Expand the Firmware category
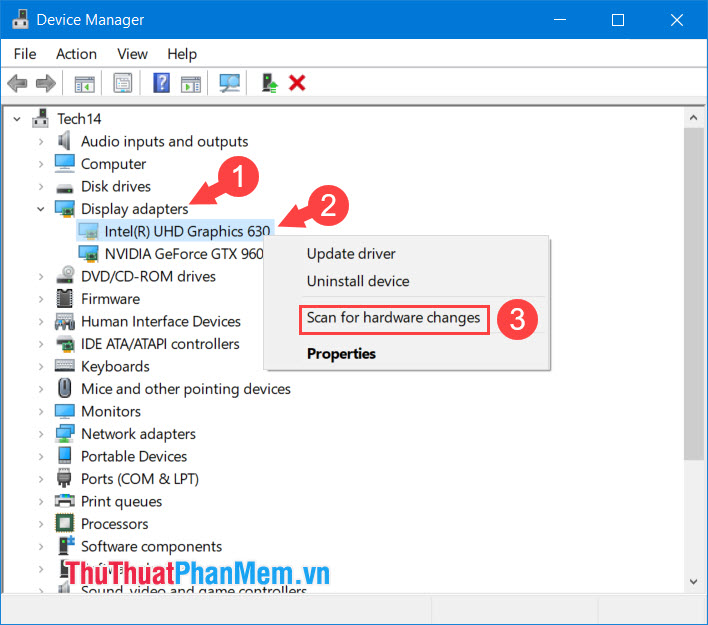This screenshot has height=625, width=708. click(x=41, y=299)
